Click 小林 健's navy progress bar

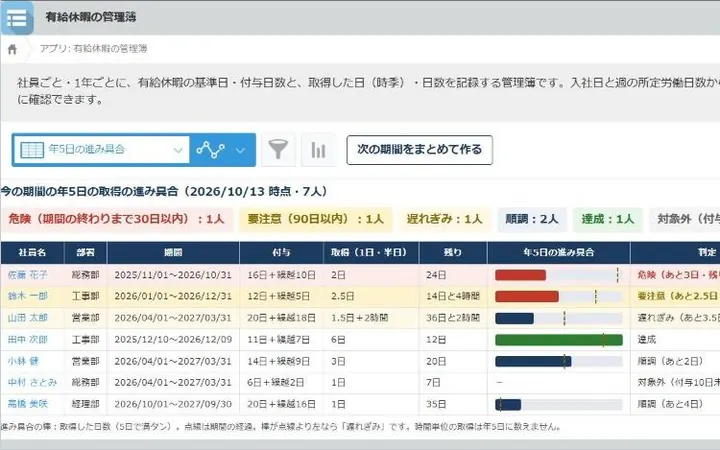(x=533, y=361)
